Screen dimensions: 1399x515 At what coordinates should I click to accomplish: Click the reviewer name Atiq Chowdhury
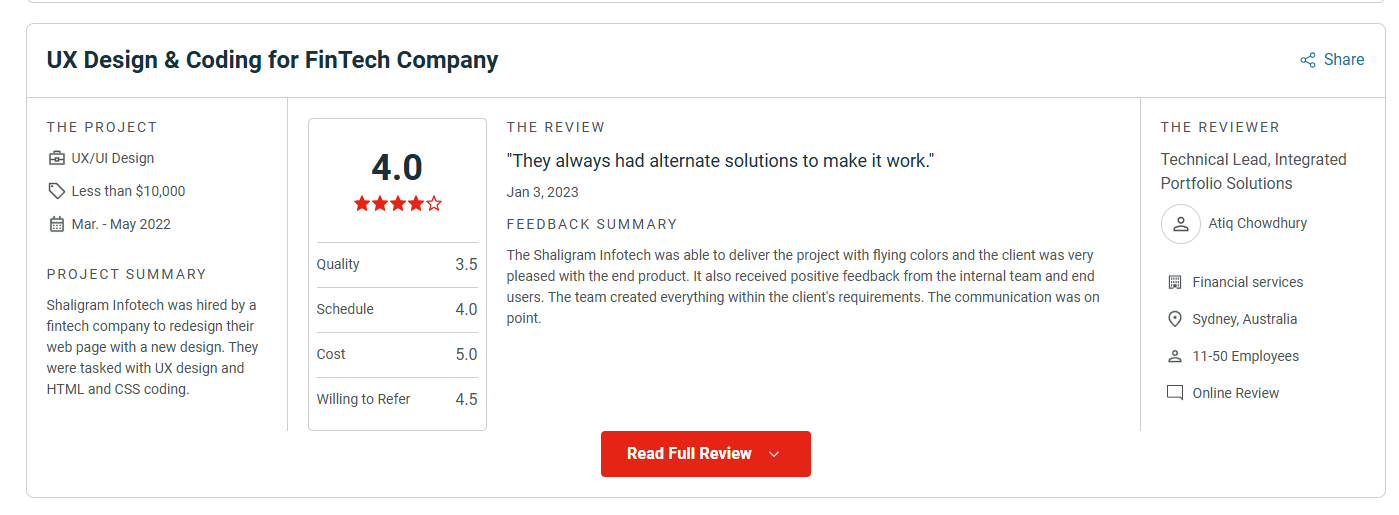click(x=1257, y=224)
